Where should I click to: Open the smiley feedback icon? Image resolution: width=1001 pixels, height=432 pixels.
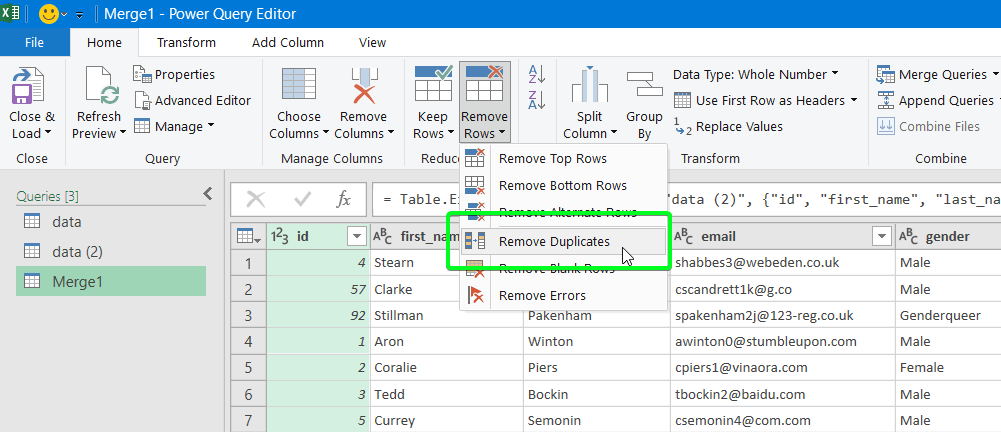[49, 13]
